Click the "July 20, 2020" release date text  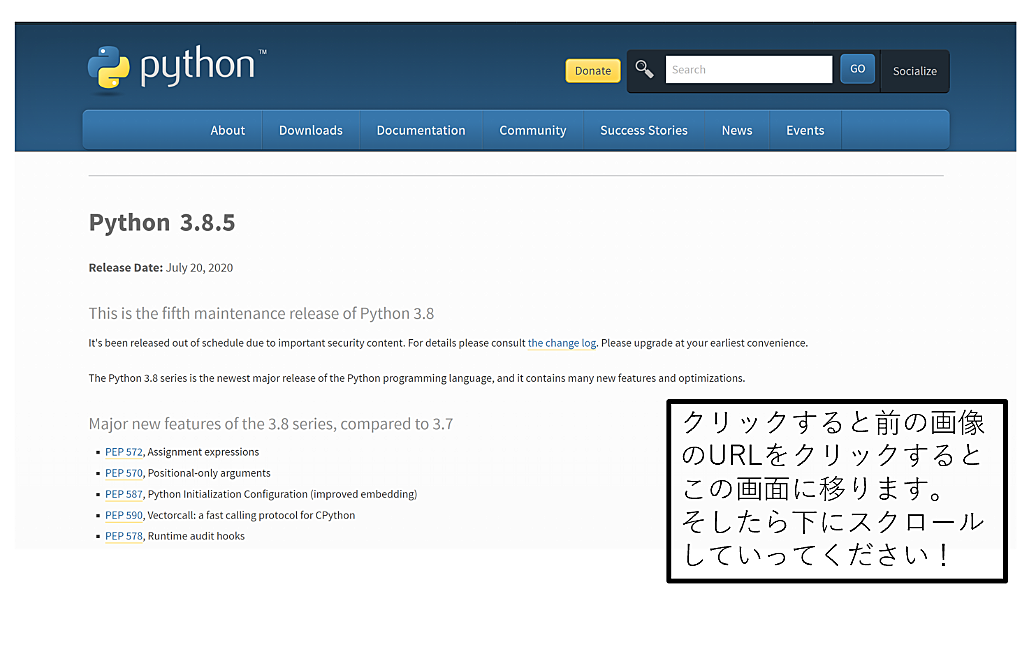(199, 268)
